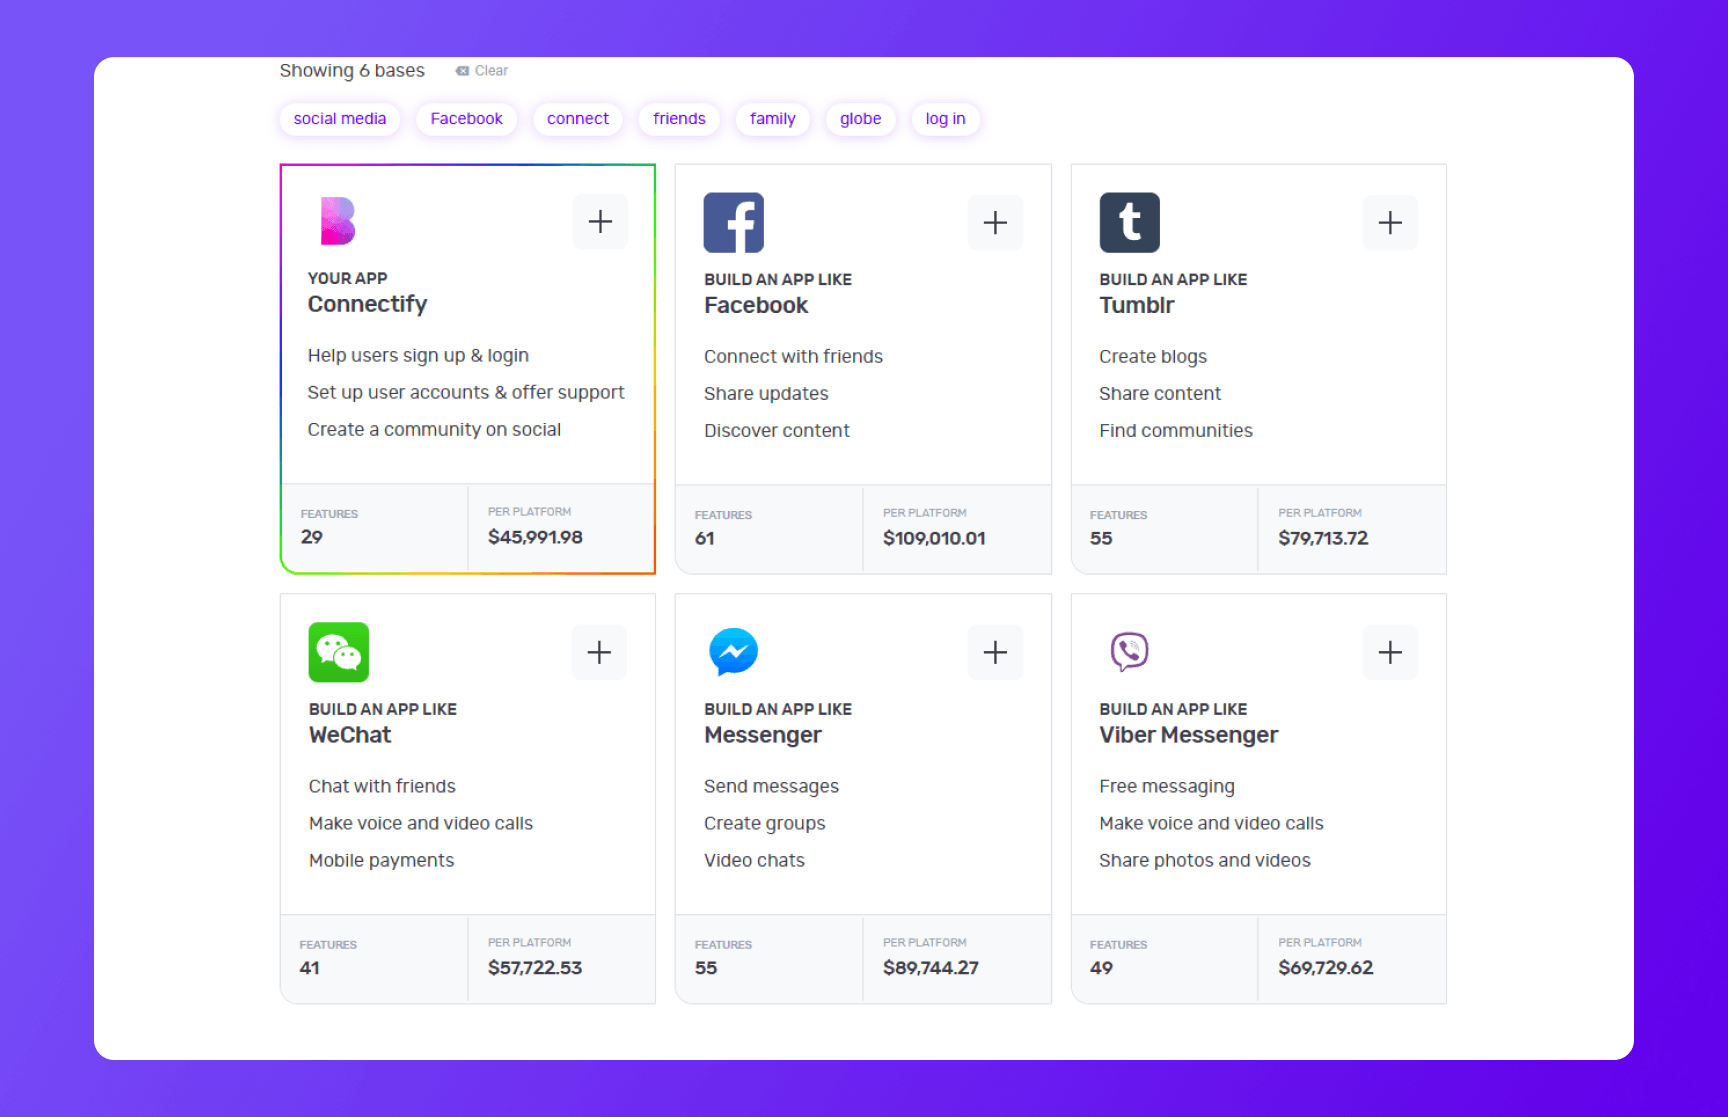Click Connectify's 29 features count
The image size is (1728, 1117).
tap(312, 537)
